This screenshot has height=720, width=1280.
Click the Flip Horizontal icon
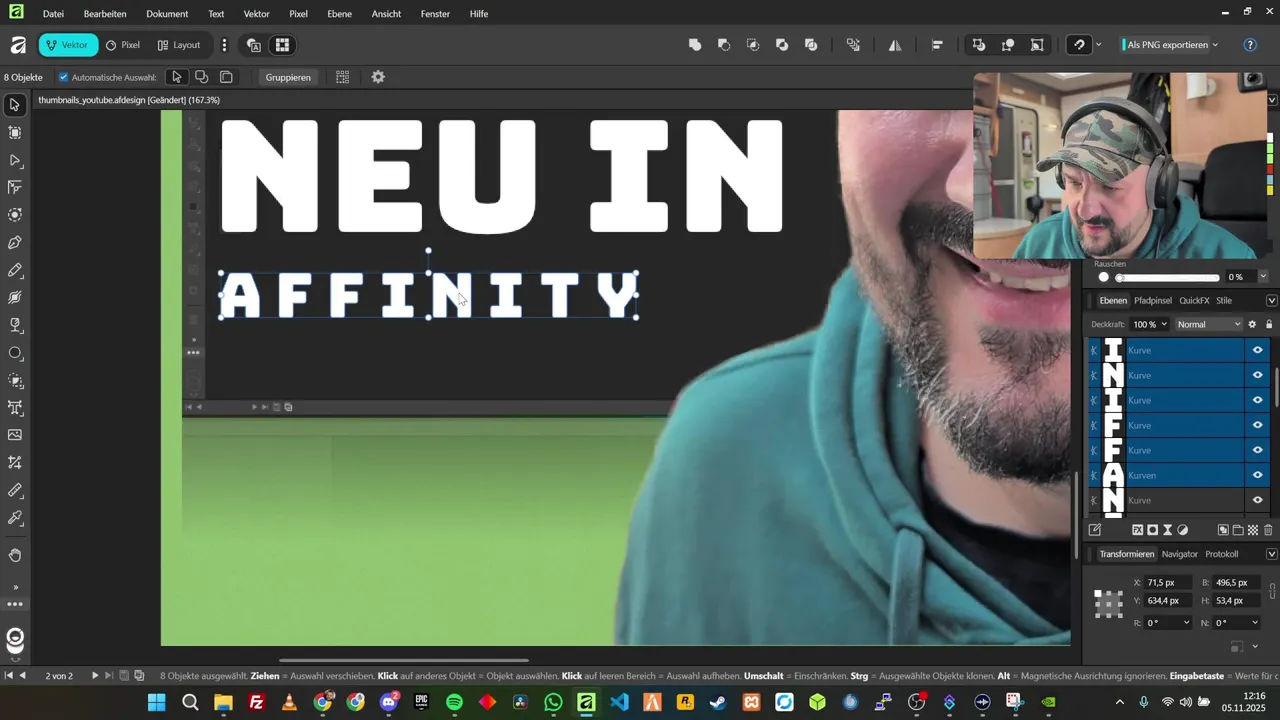click(x=895, y=45)
